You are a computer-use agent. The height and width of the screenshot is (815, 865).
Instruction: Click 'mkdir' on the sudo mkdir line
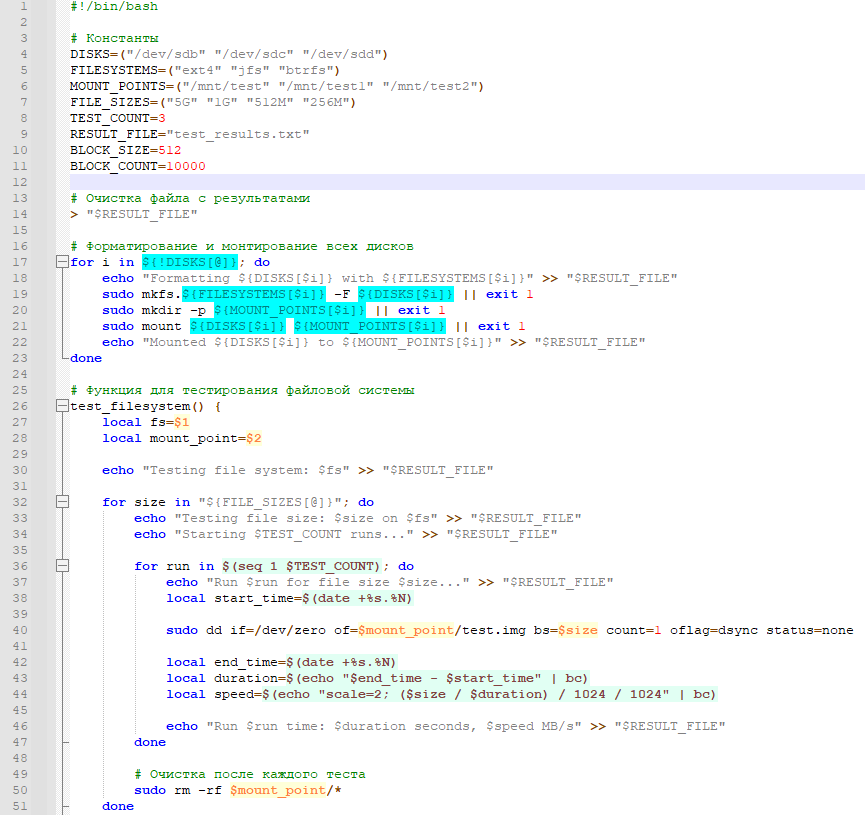[162, 310]
